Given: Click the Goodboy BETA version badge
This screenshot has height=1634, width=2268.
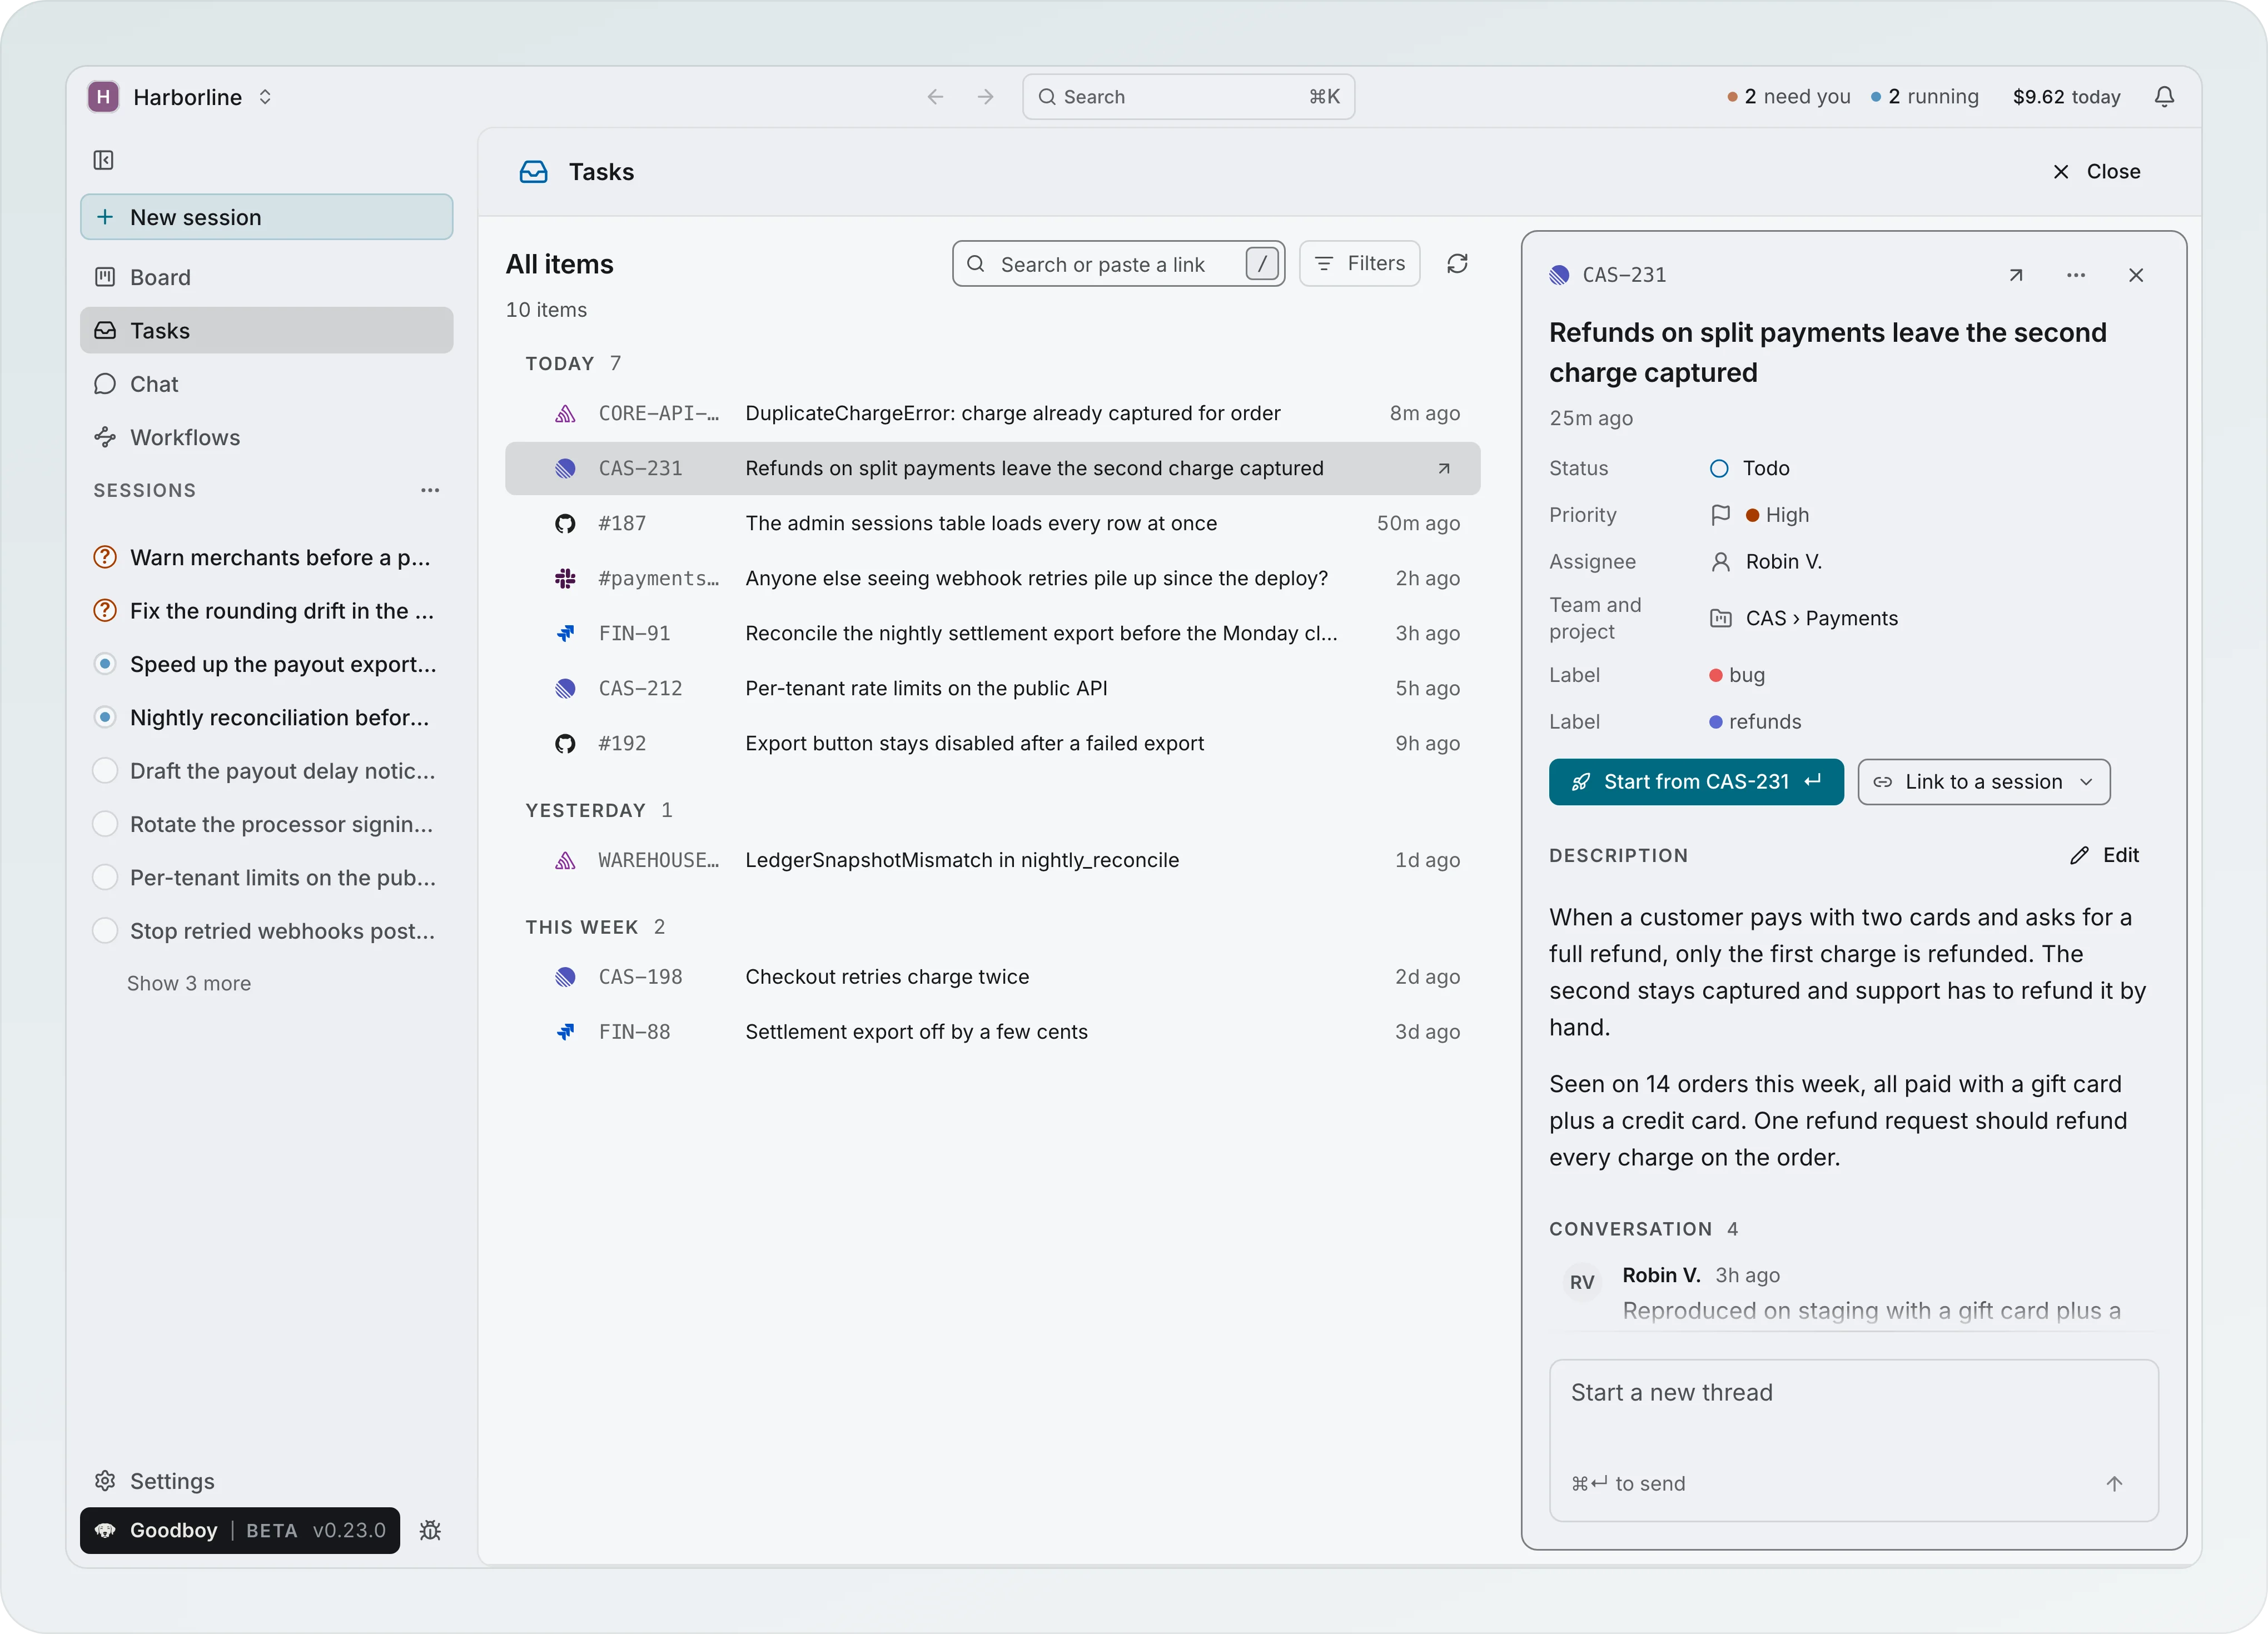Looking at the screenshot, I should (240, 1530).
